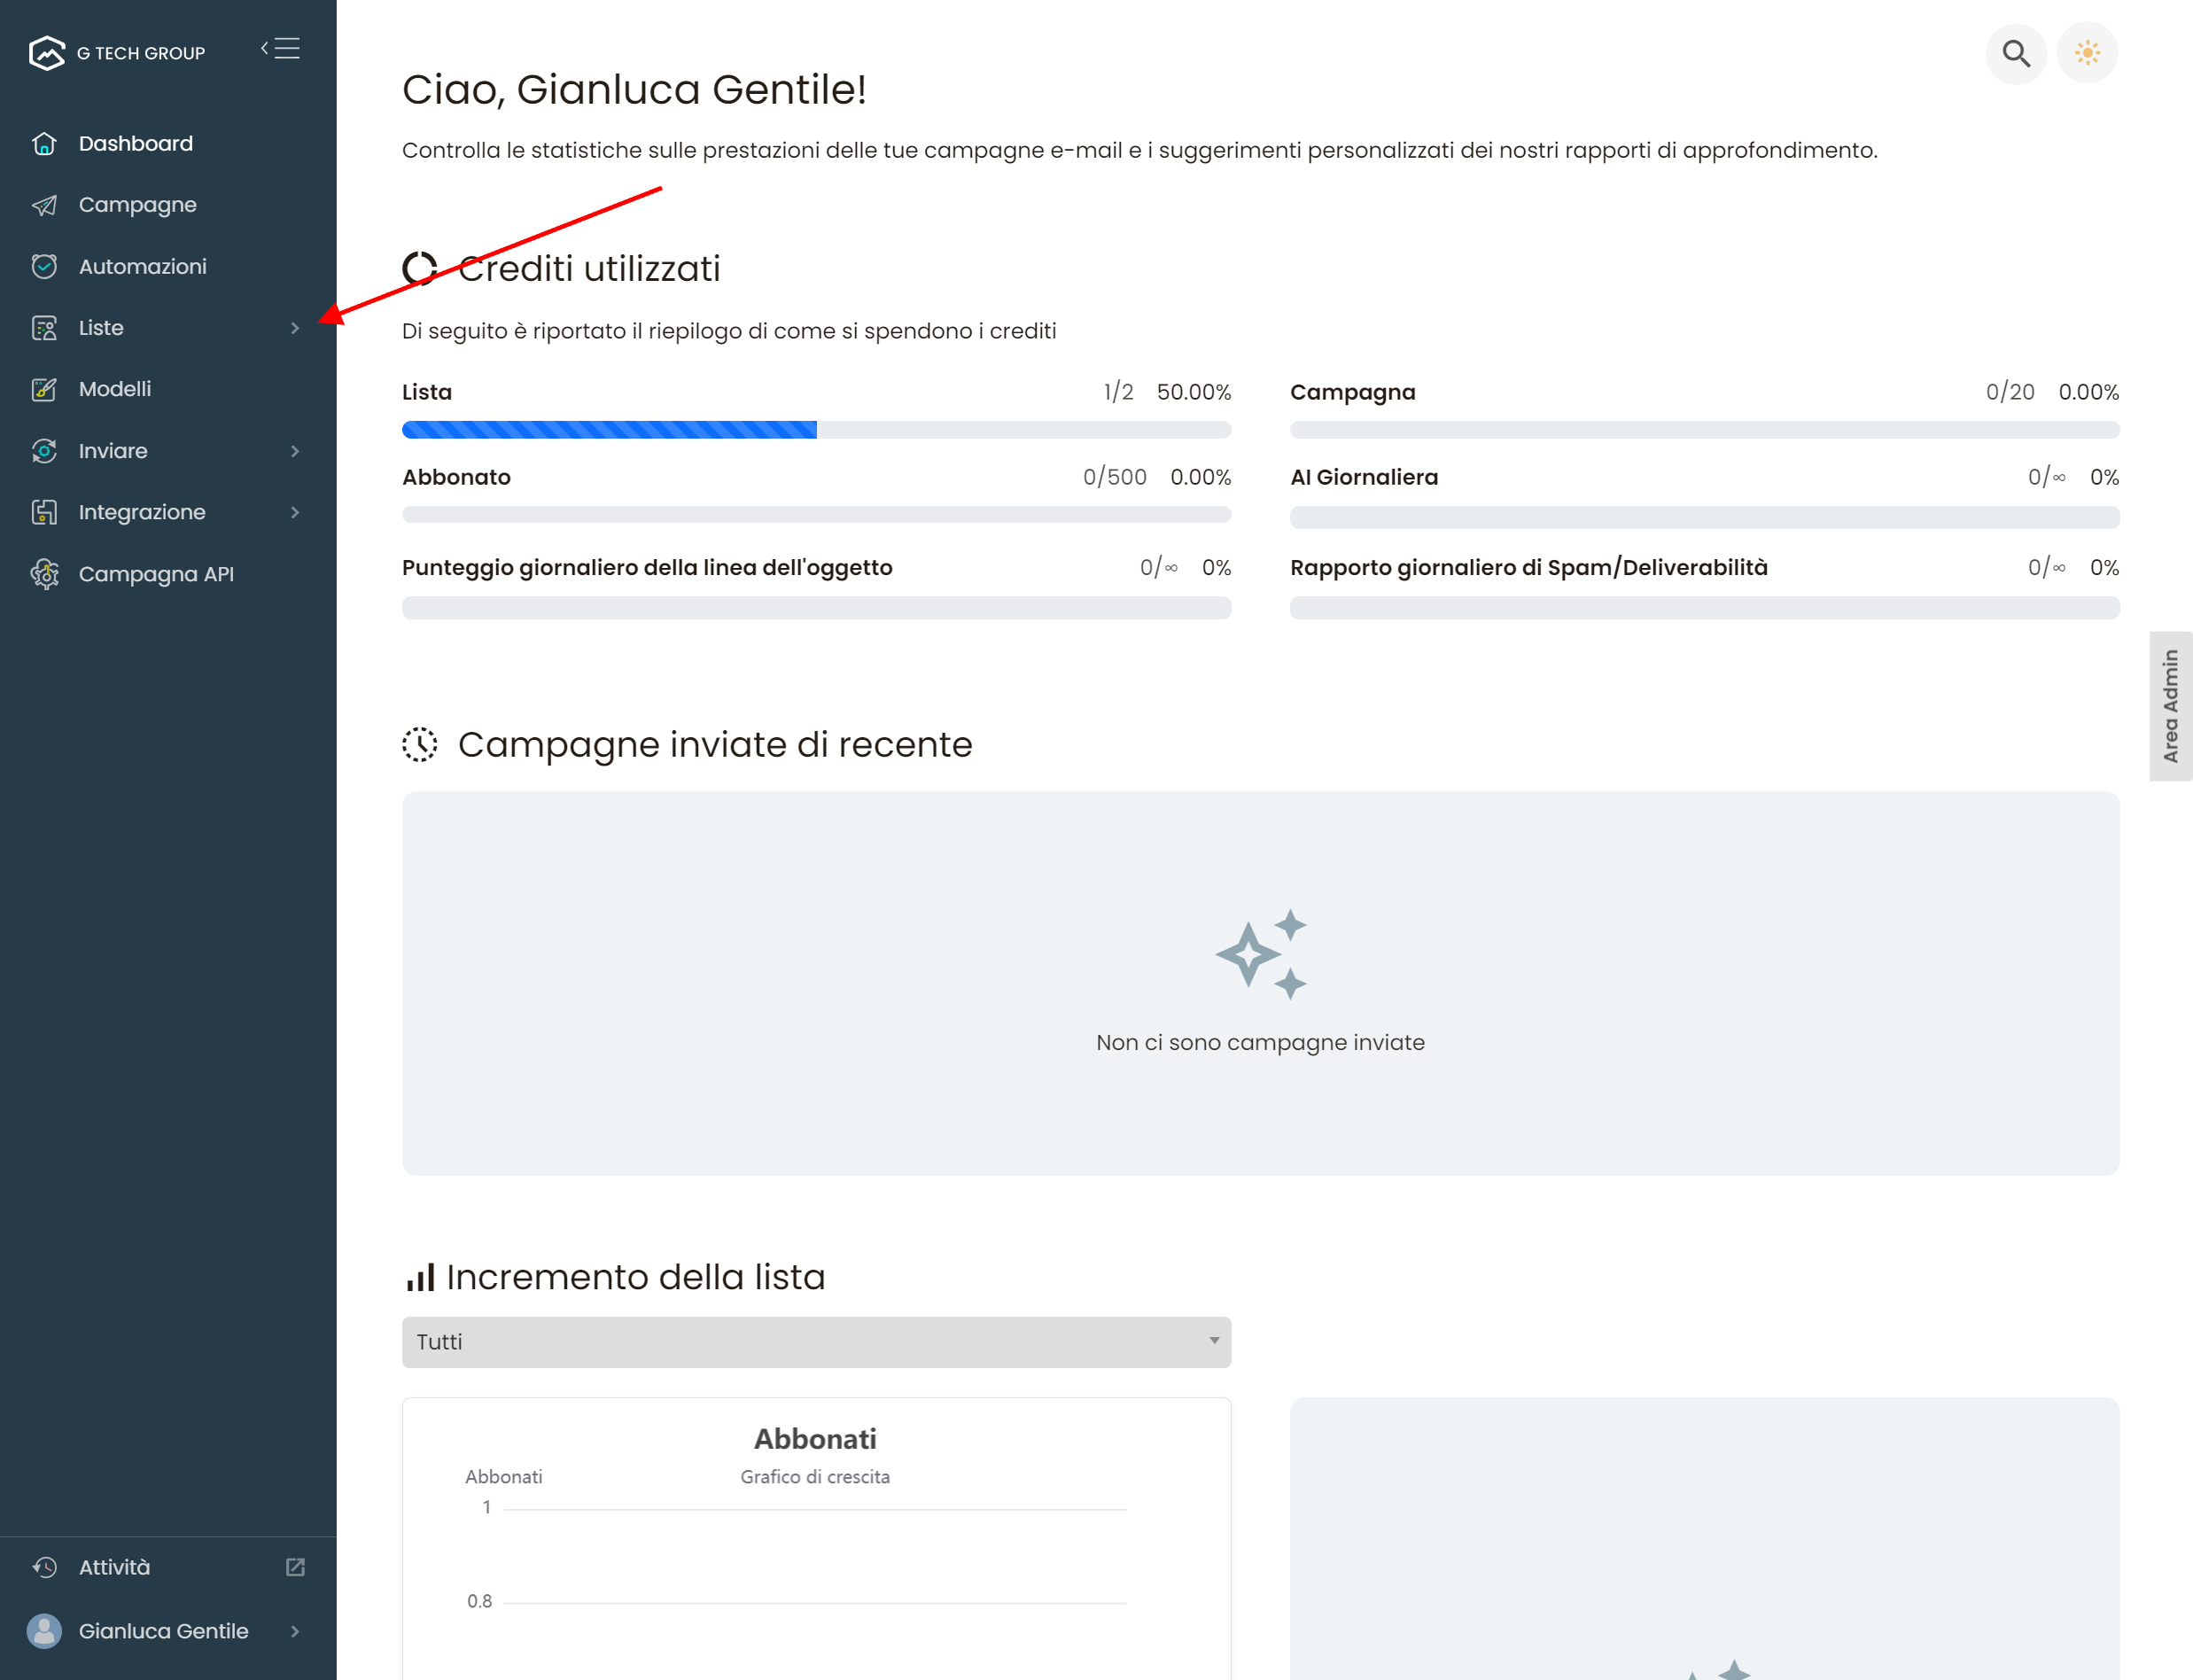Viewport: 2193px width, 1680px height.
Task: Click the Gianluca Gentile profile link
Action: (x=164, y=1631)
